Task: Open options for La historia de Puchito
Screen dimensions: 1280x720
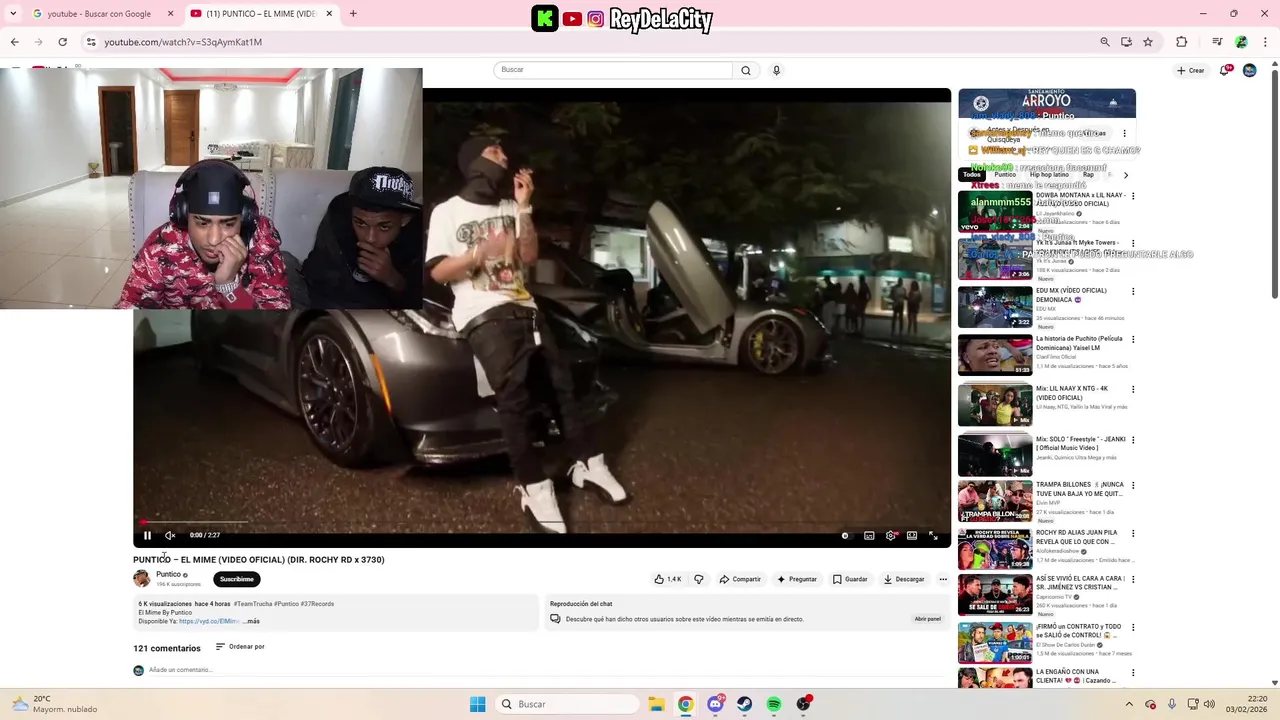Action: click(1133, 340)
